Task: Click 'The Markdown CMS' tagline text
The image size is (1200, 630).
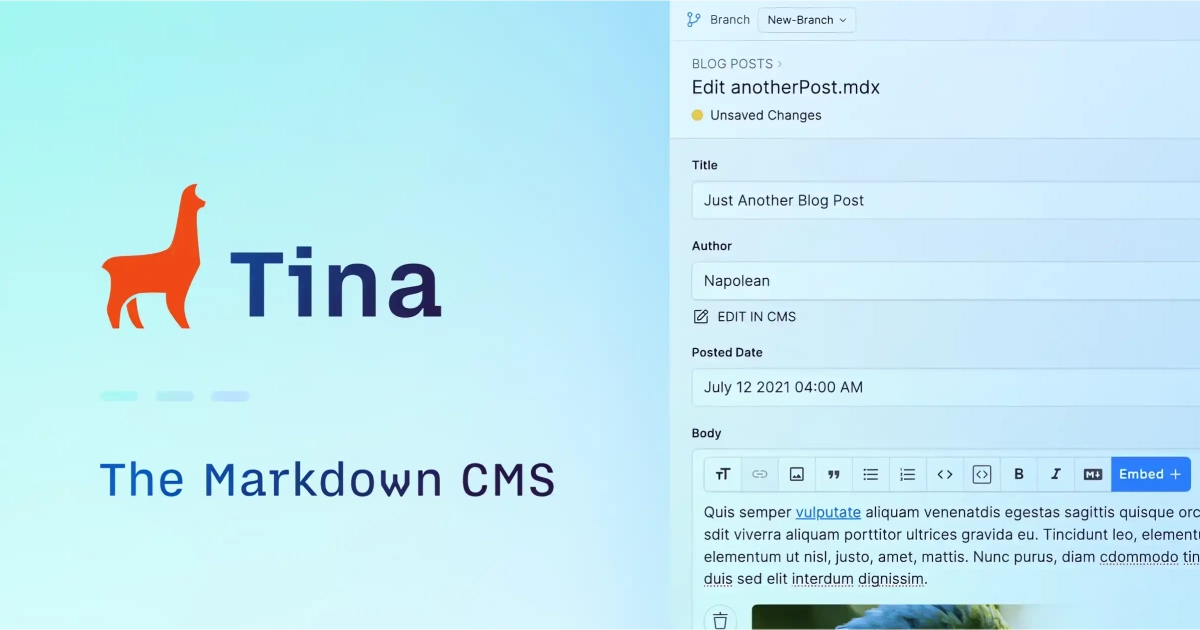Action: (327, 480)
